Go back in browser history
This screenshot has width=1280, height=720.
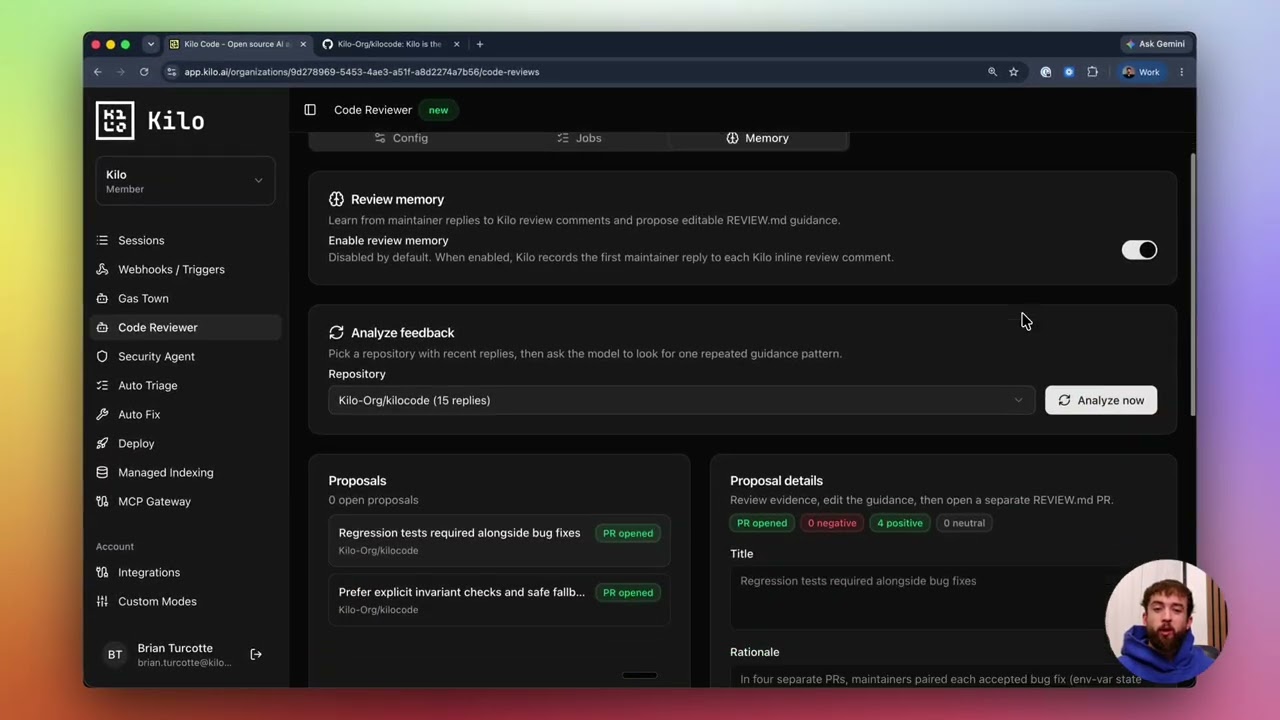click(98, 72)
